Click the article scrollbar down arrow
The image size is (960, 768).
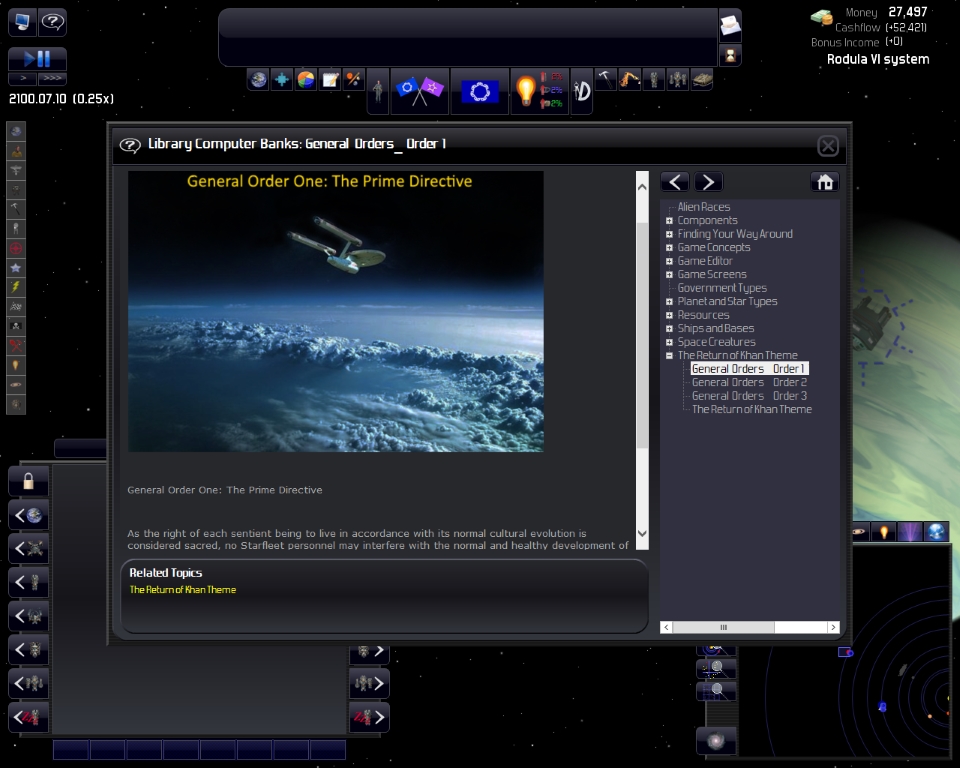click(x=642, y=533)
